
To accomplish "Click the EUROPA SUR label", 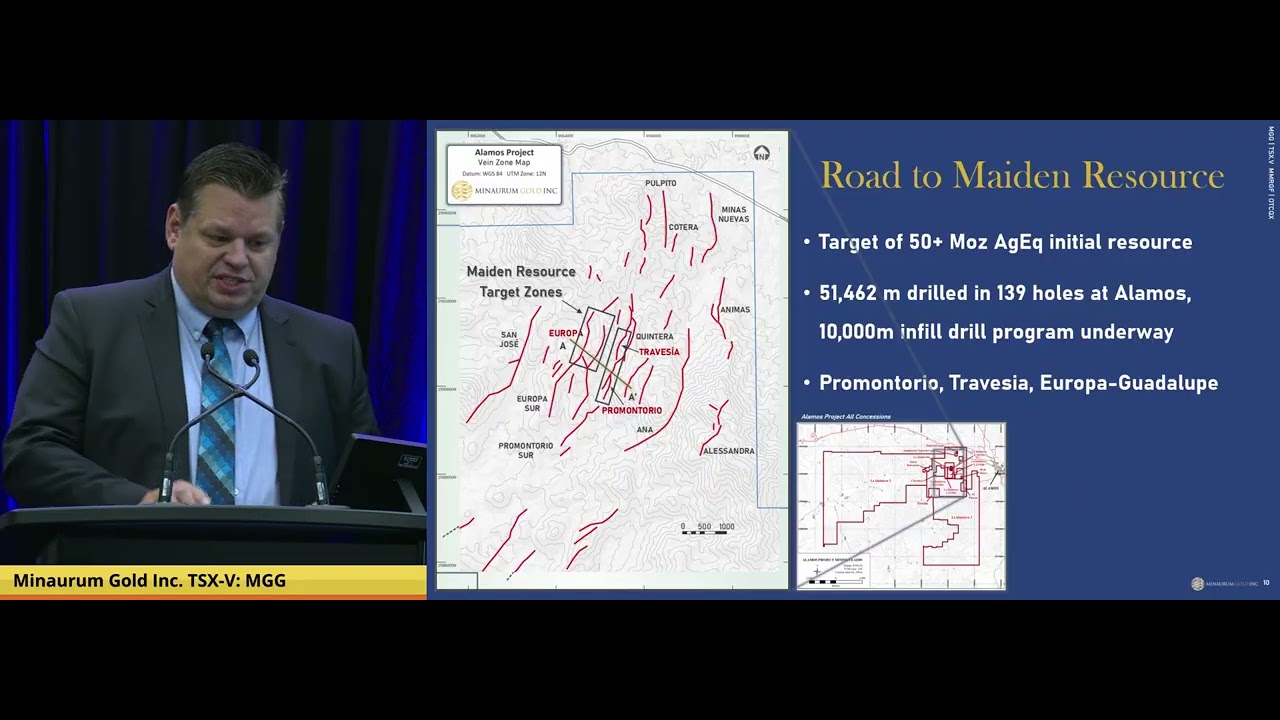I will [x=532, y=403].
